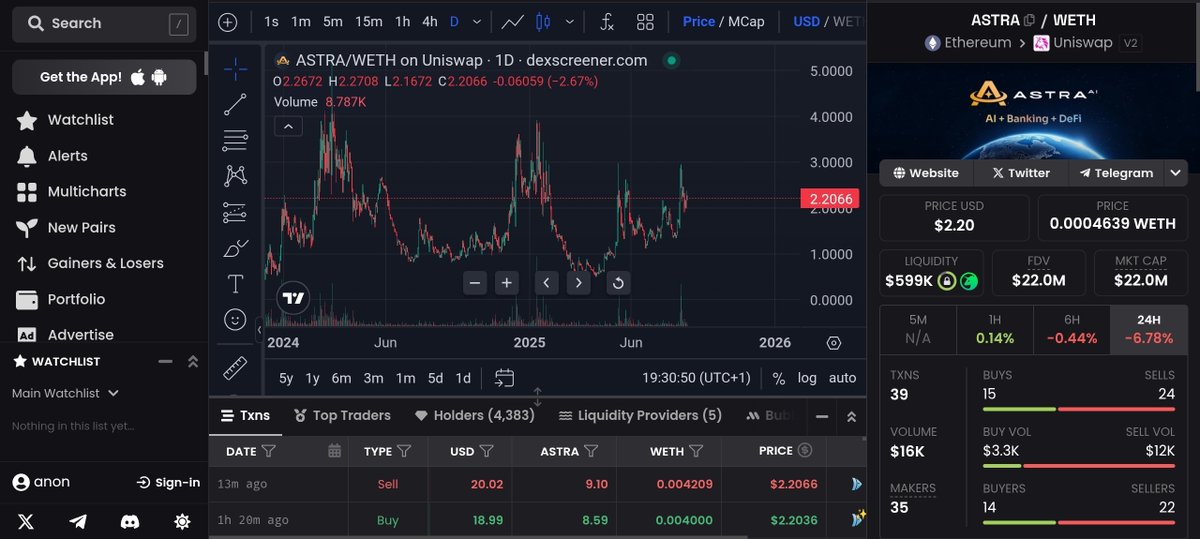
Task: Open the Txns tab
Action: [x=245, y=415]
